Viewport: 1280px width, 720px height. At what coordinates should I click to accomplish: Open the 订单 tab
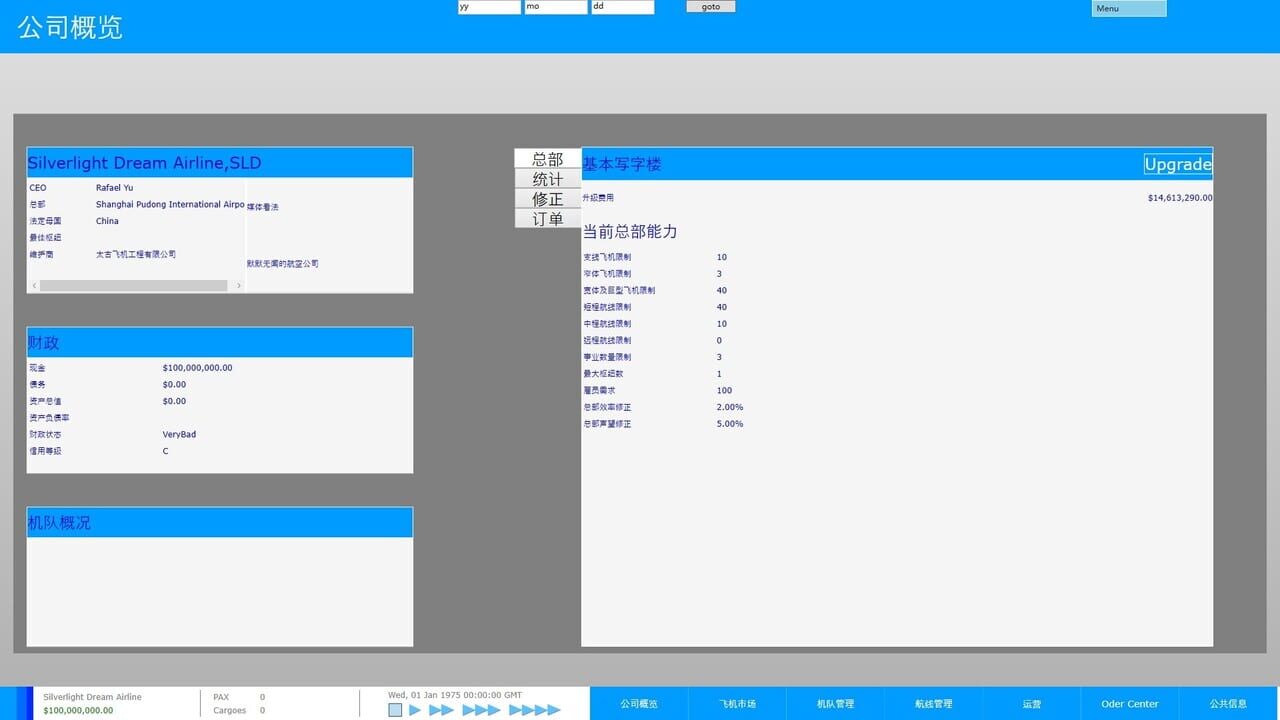point(547,219)
